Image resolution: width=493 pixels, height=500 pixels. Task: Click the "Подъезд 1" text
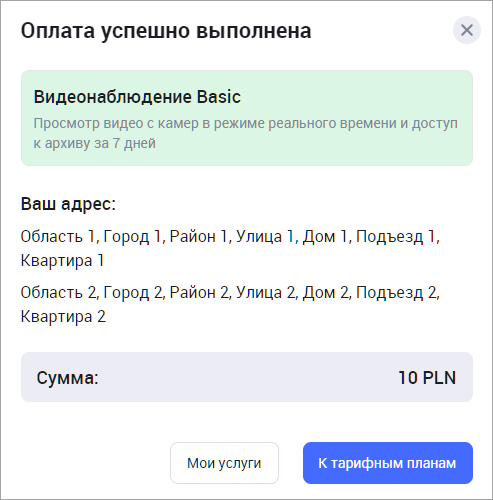click(396, 237)
